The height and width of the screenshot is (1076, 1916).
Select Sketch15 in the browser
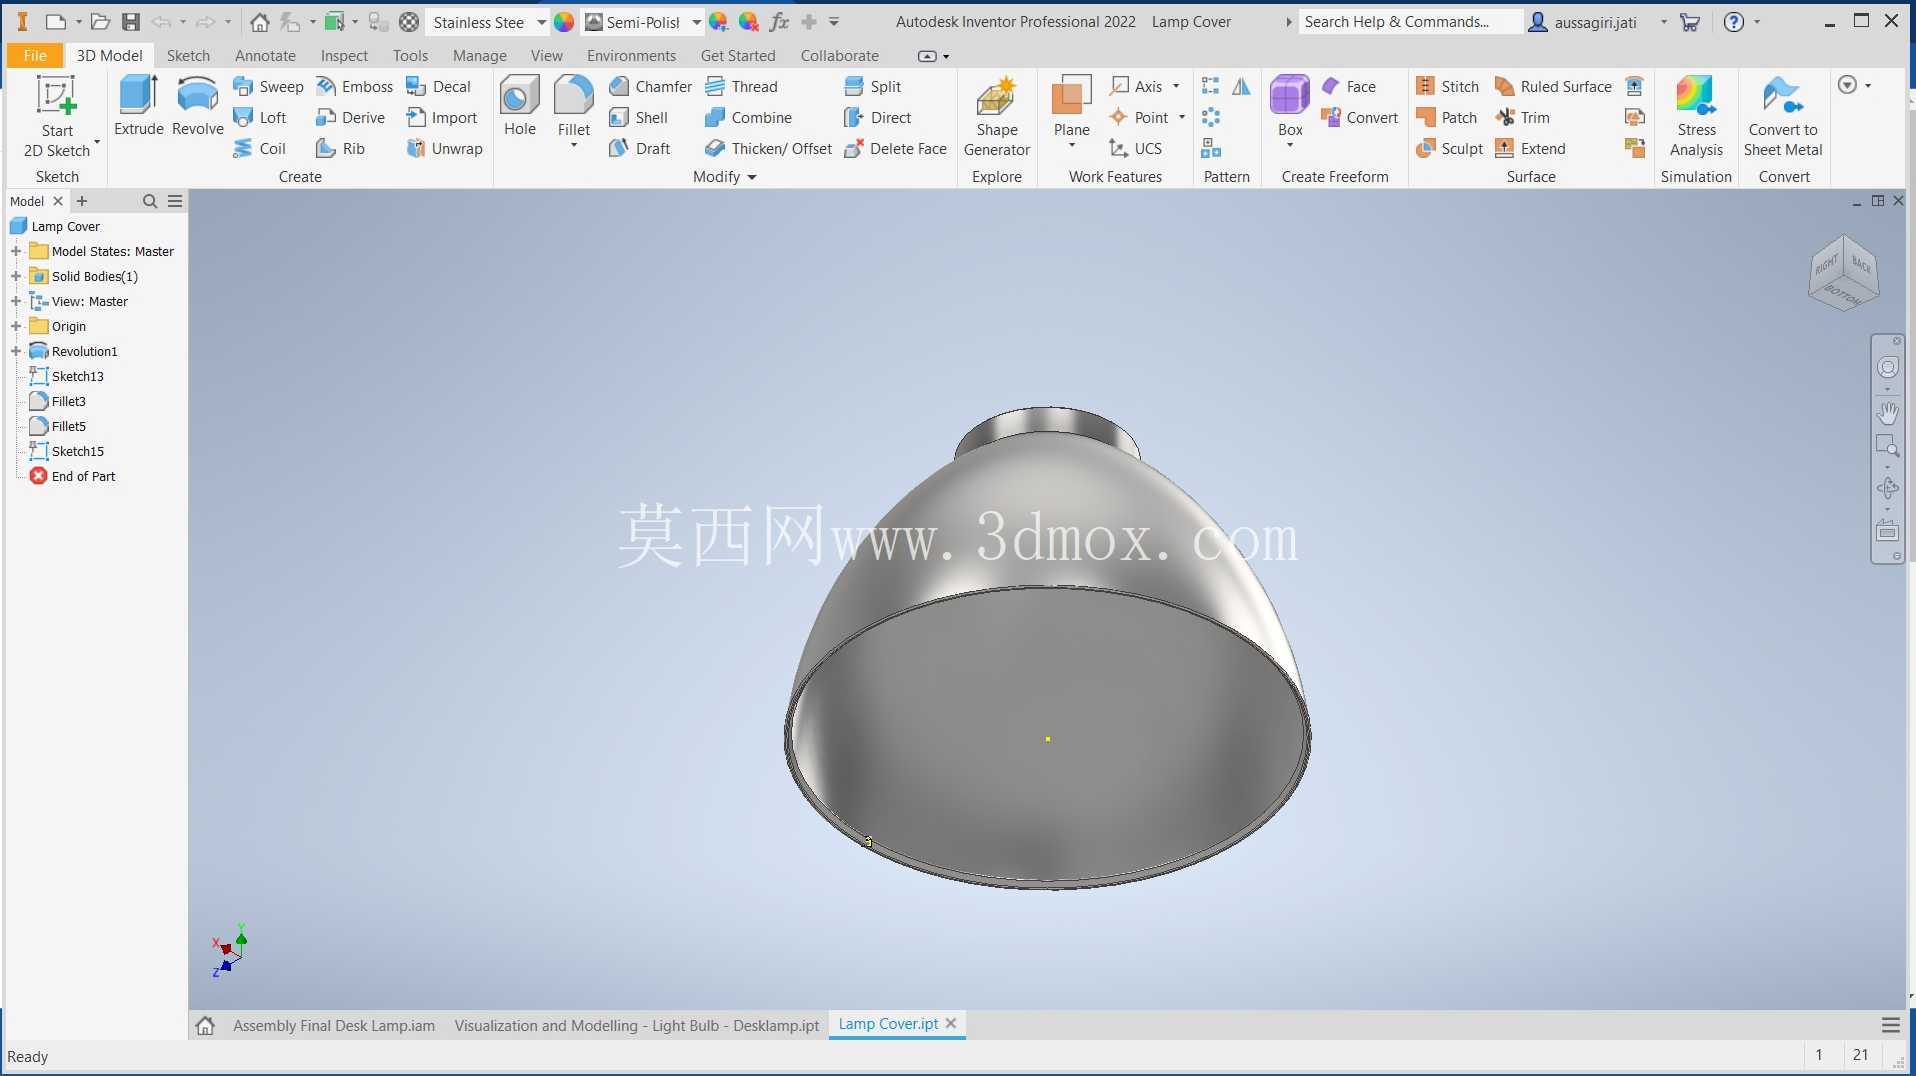point(77,452)
